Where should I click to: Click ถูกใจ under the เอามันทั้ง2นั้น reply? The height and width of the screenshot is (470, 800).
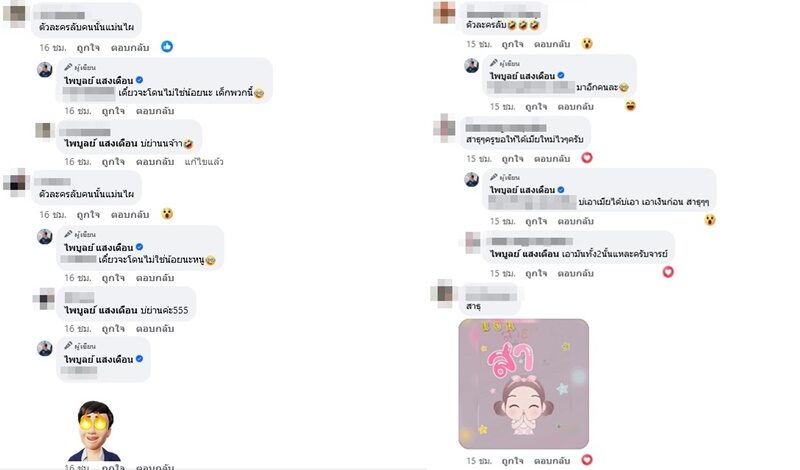pos(536,274)
